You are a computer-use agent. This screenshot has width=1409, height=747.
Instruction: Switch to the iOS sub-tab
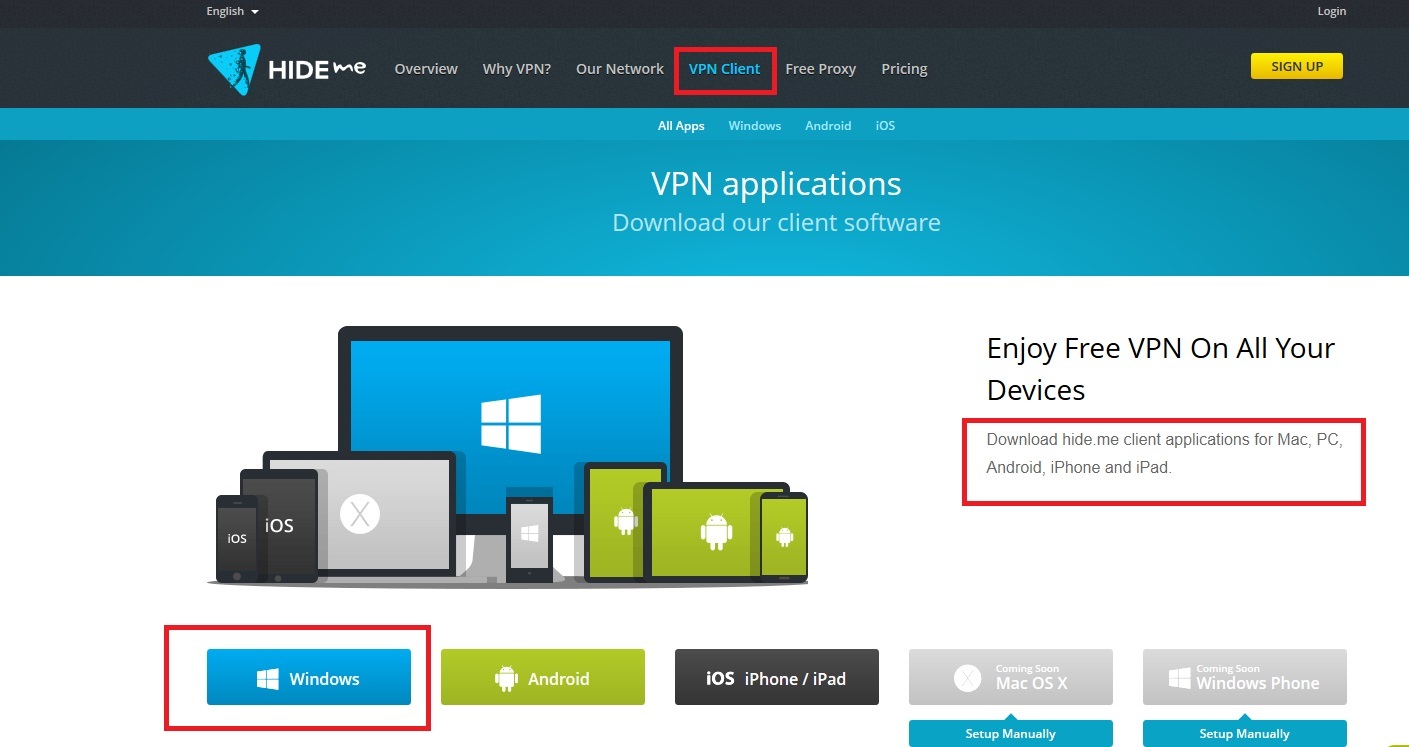click(x=885, y=126)
